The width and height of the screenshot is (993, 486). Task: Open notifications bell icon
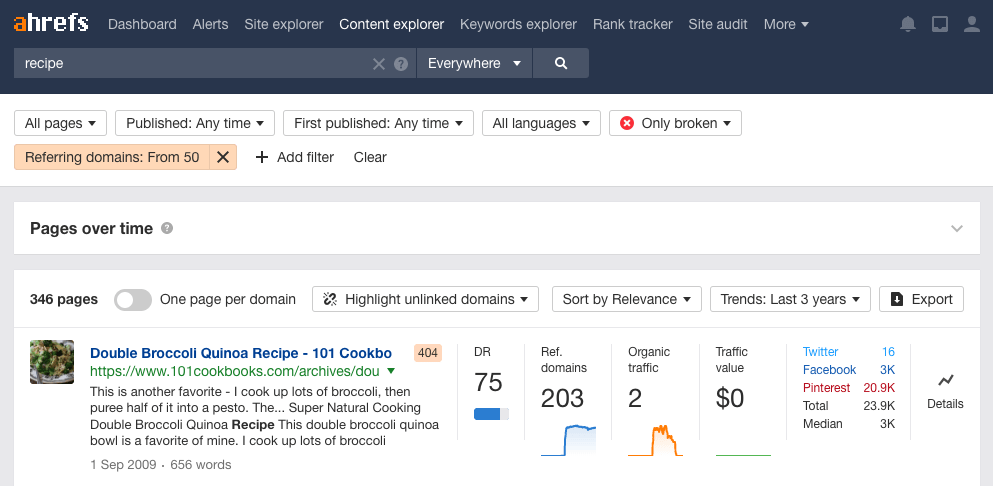(x=908, y=24)
